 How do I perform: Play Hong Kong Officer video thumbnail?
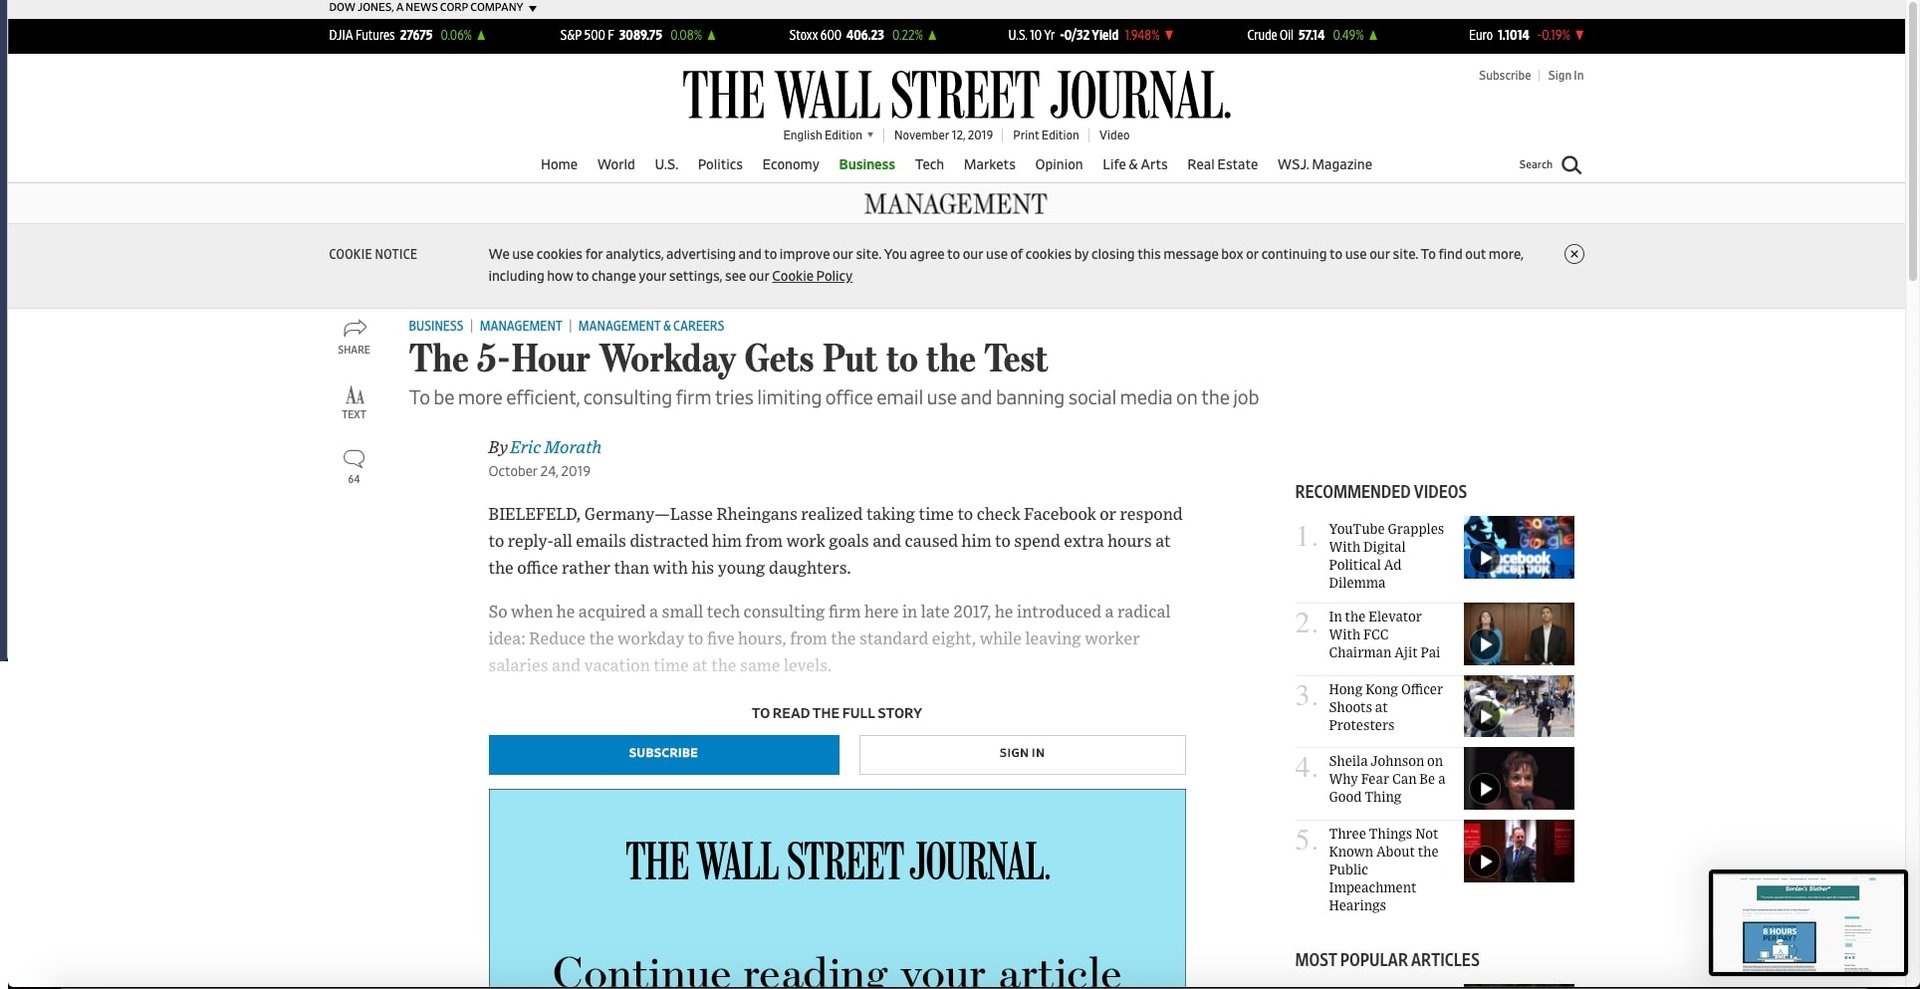point(1518,706)
